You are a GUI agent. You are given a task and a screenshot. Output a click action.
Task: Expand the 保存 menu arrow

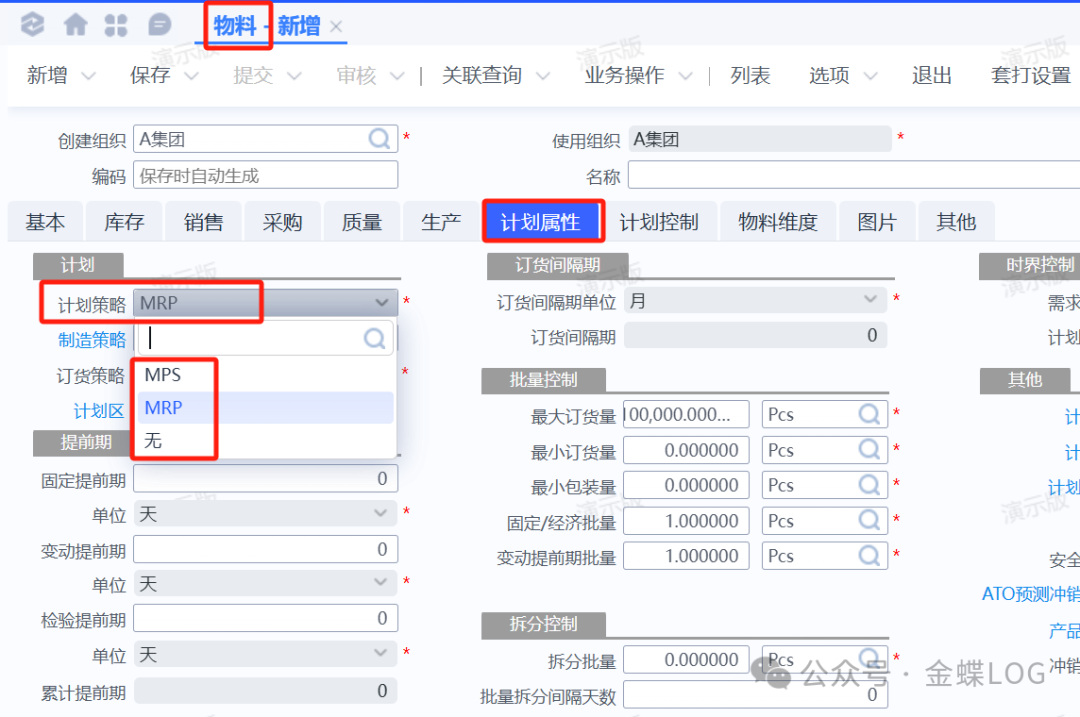click(x=193, y=76)
